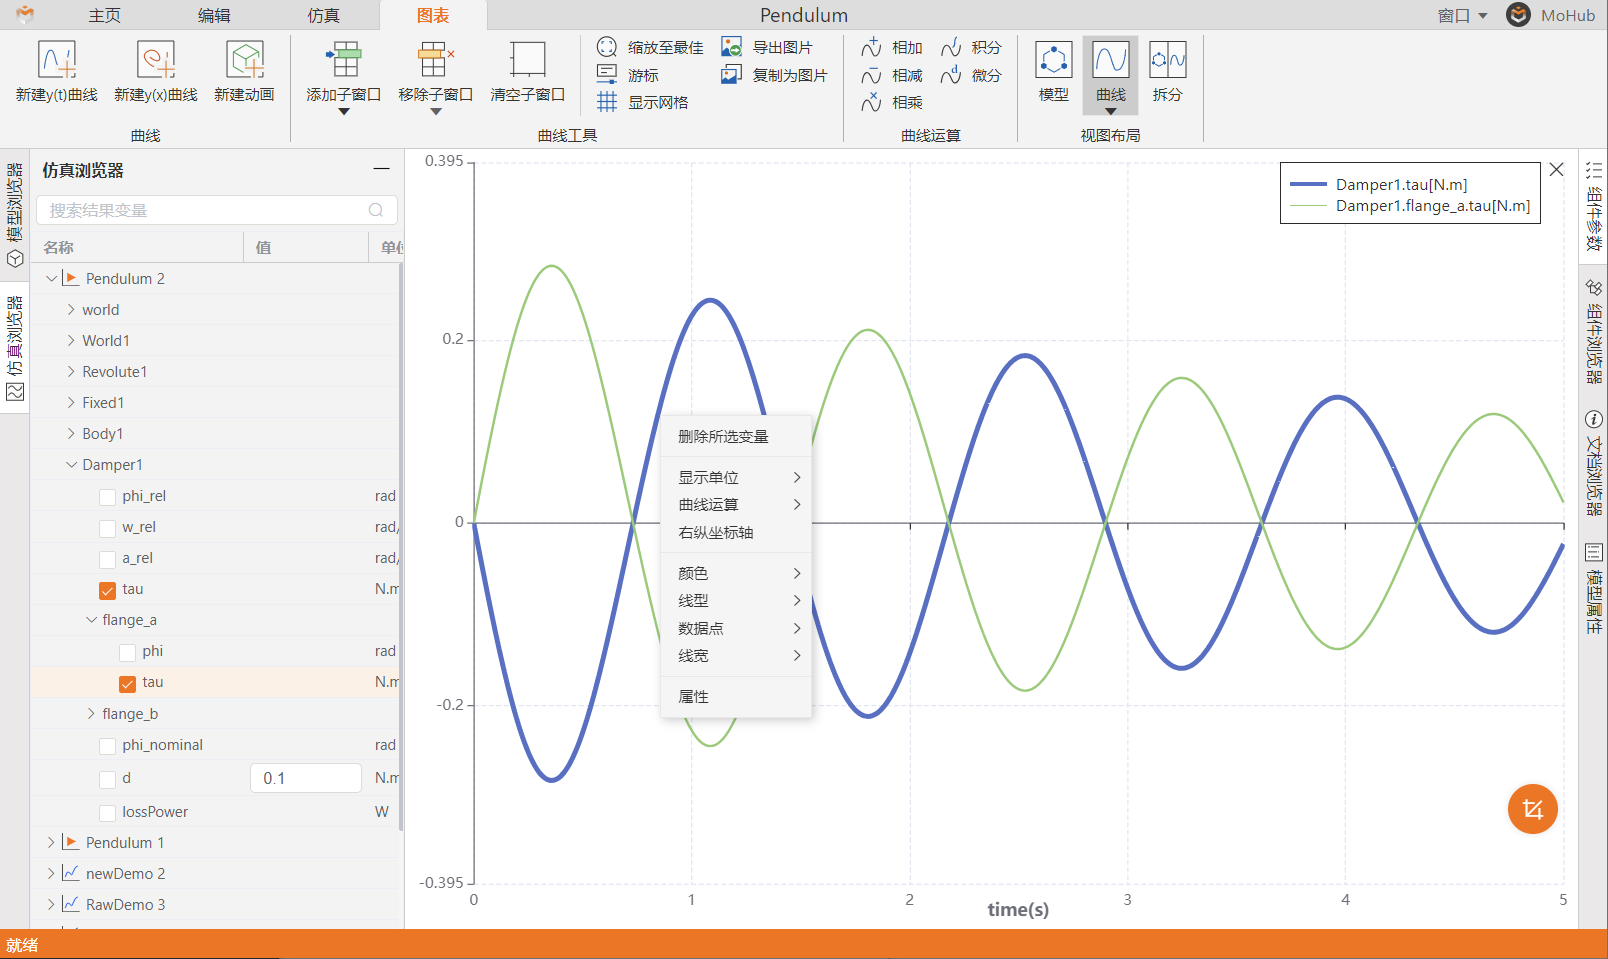Check the d parameter checkbox
Screen dimensions: 1608x959
(x=108, y=779)
